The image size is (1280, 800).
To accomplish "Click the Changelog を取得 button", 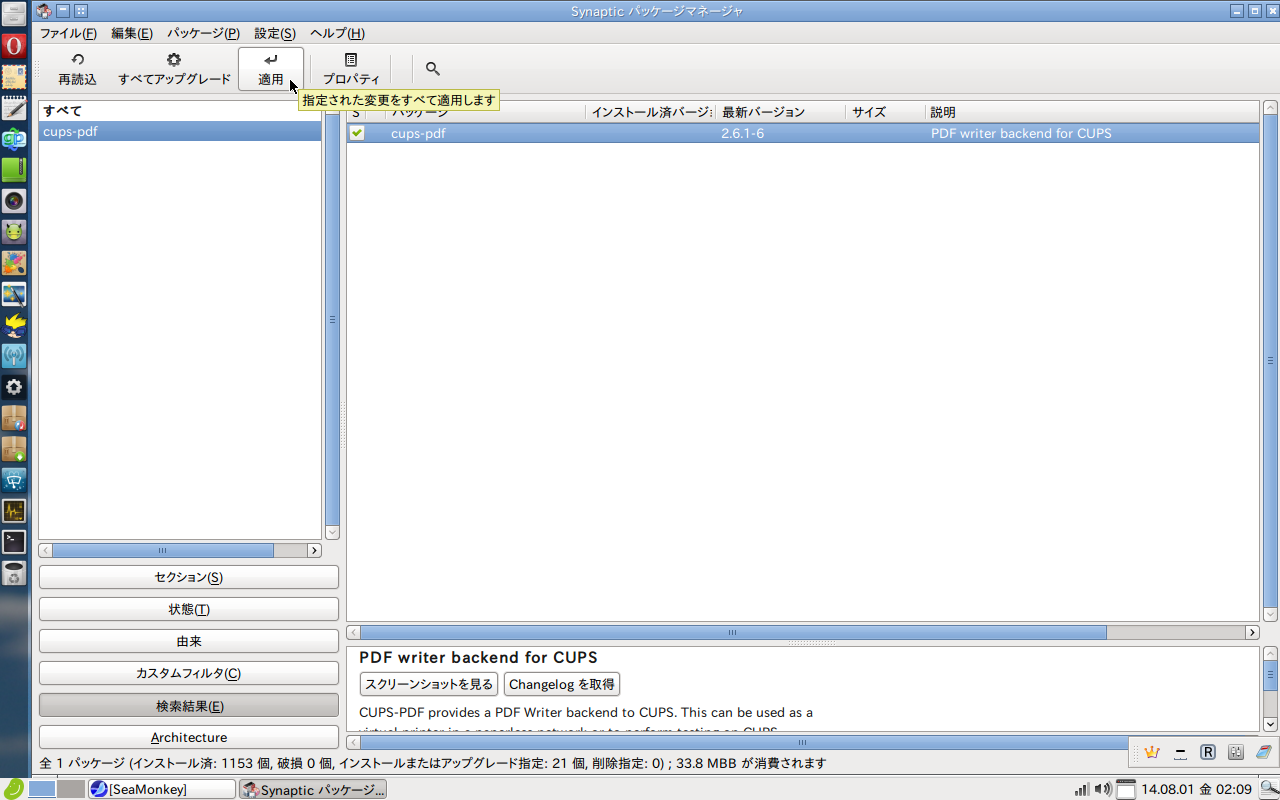I will pyautogui.click(x=562, y=684).
